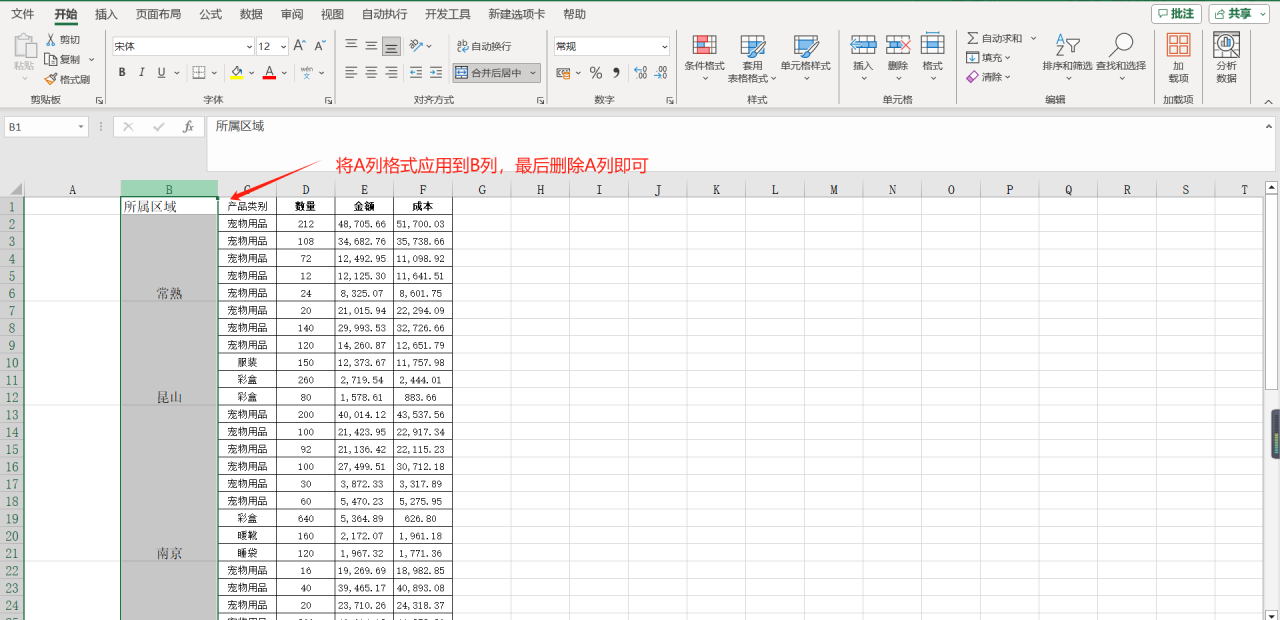The height and width of the screenshot is (620, 1280).
Task: Click the Decrease Indent icon
Action: 416,72
